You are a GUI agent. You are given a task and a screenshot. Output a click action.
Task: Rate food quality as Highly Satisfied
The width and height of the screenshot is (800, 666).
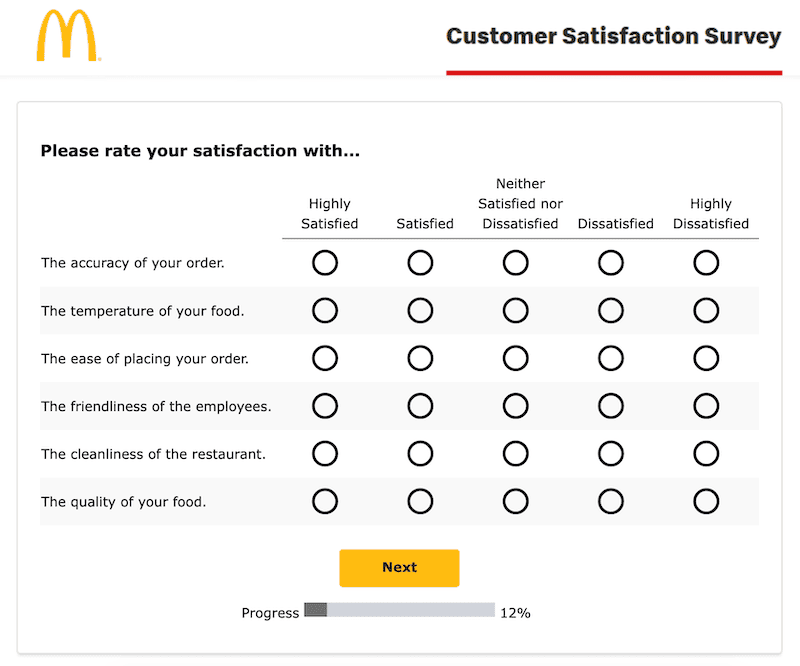coord(325,501)
